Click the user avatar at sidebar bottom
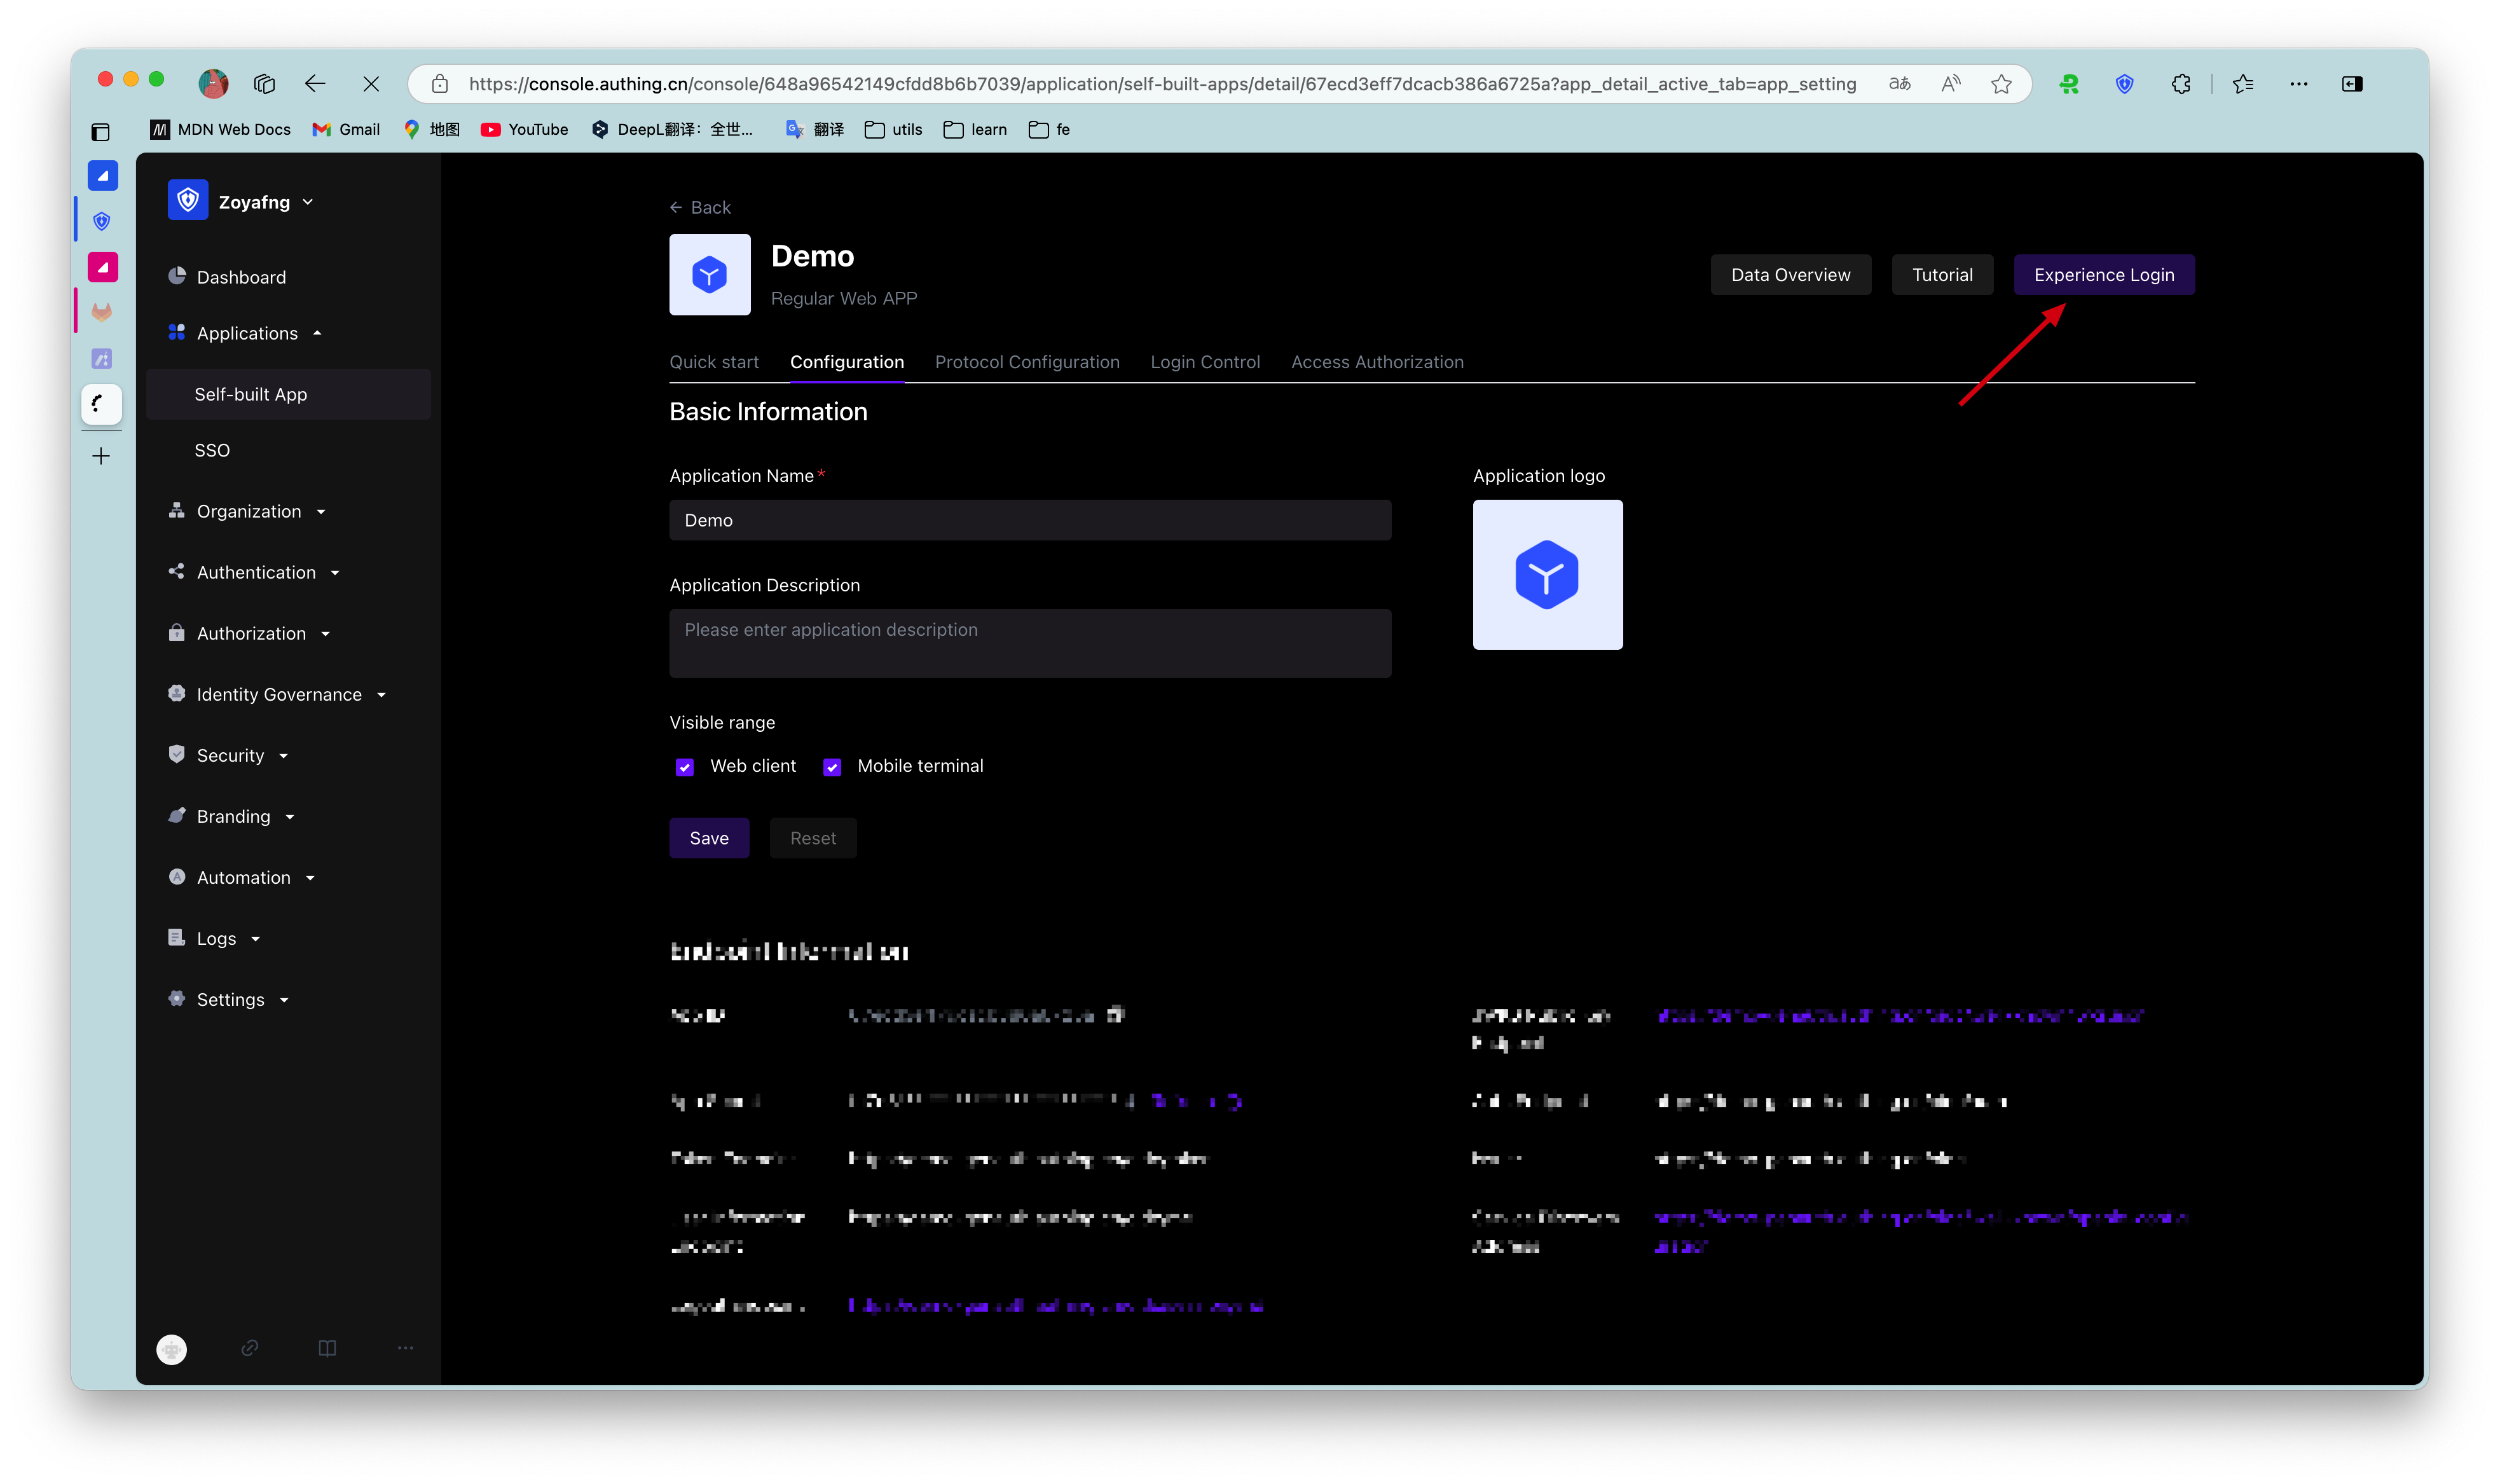Viewport: 2500px width, 1484px height. [172, 1349]
